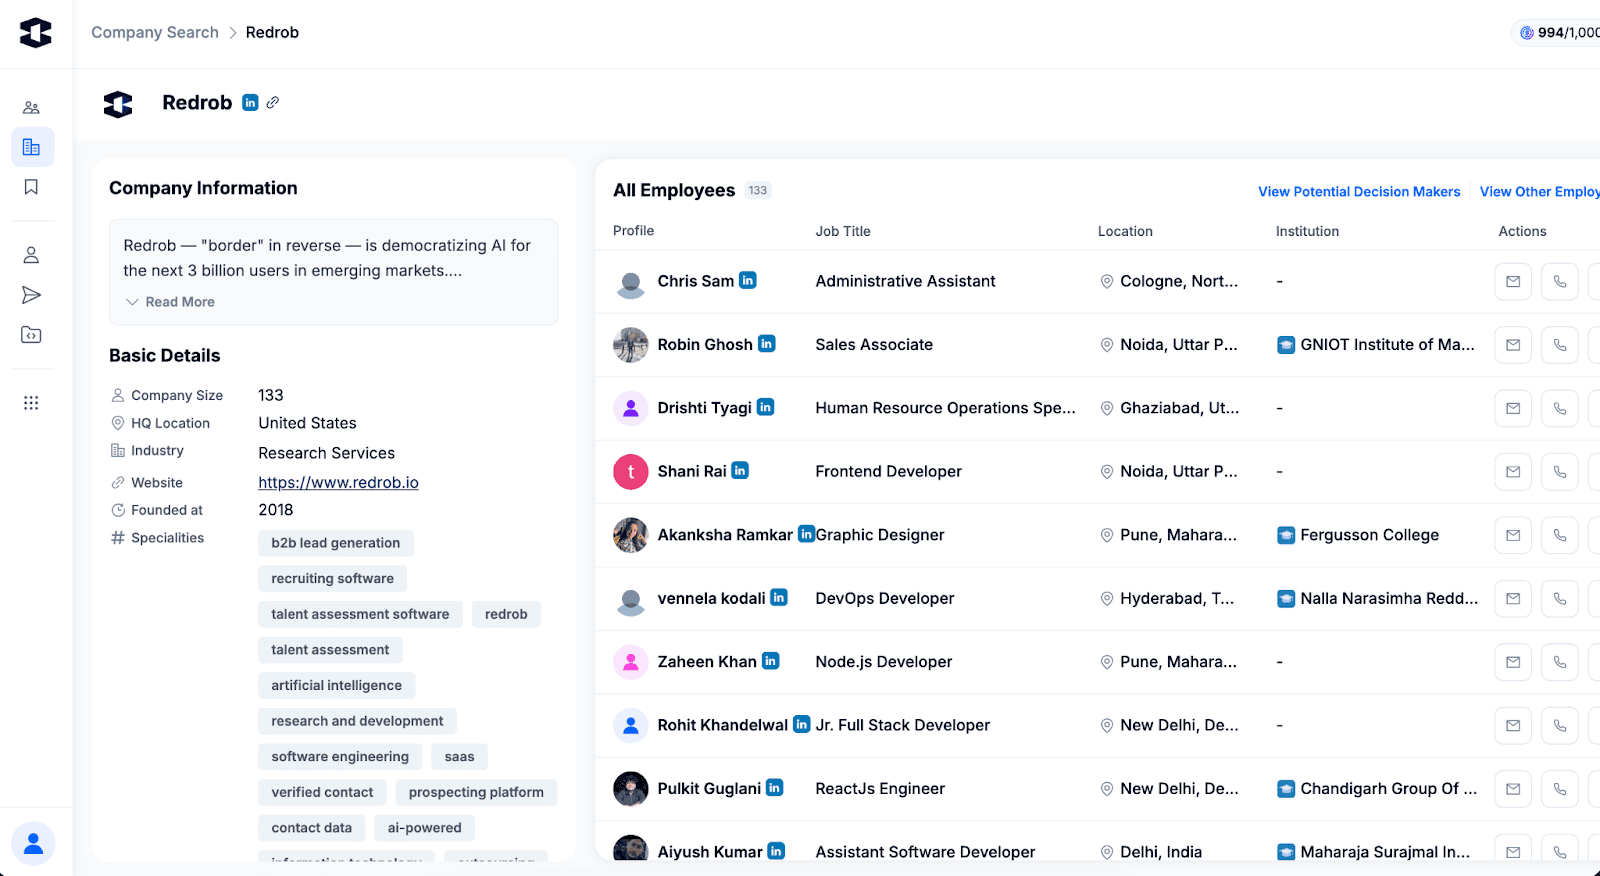Click the Research Services industry value

click(x=326, y=453)
